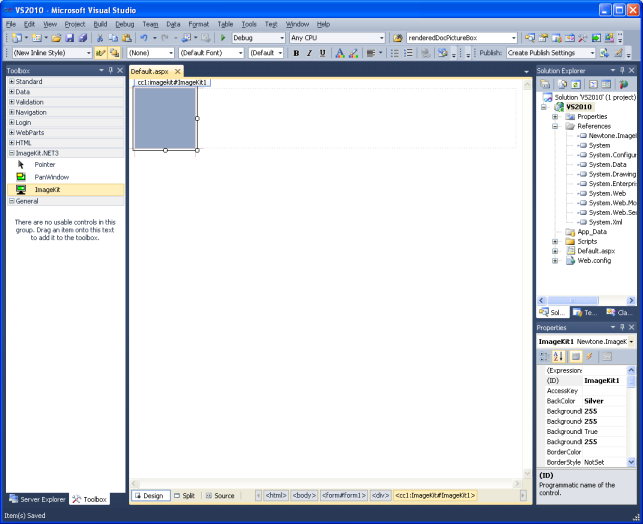Click the Save icon in toolbar
The image size is (643, 524).
[x=70, y=38]
